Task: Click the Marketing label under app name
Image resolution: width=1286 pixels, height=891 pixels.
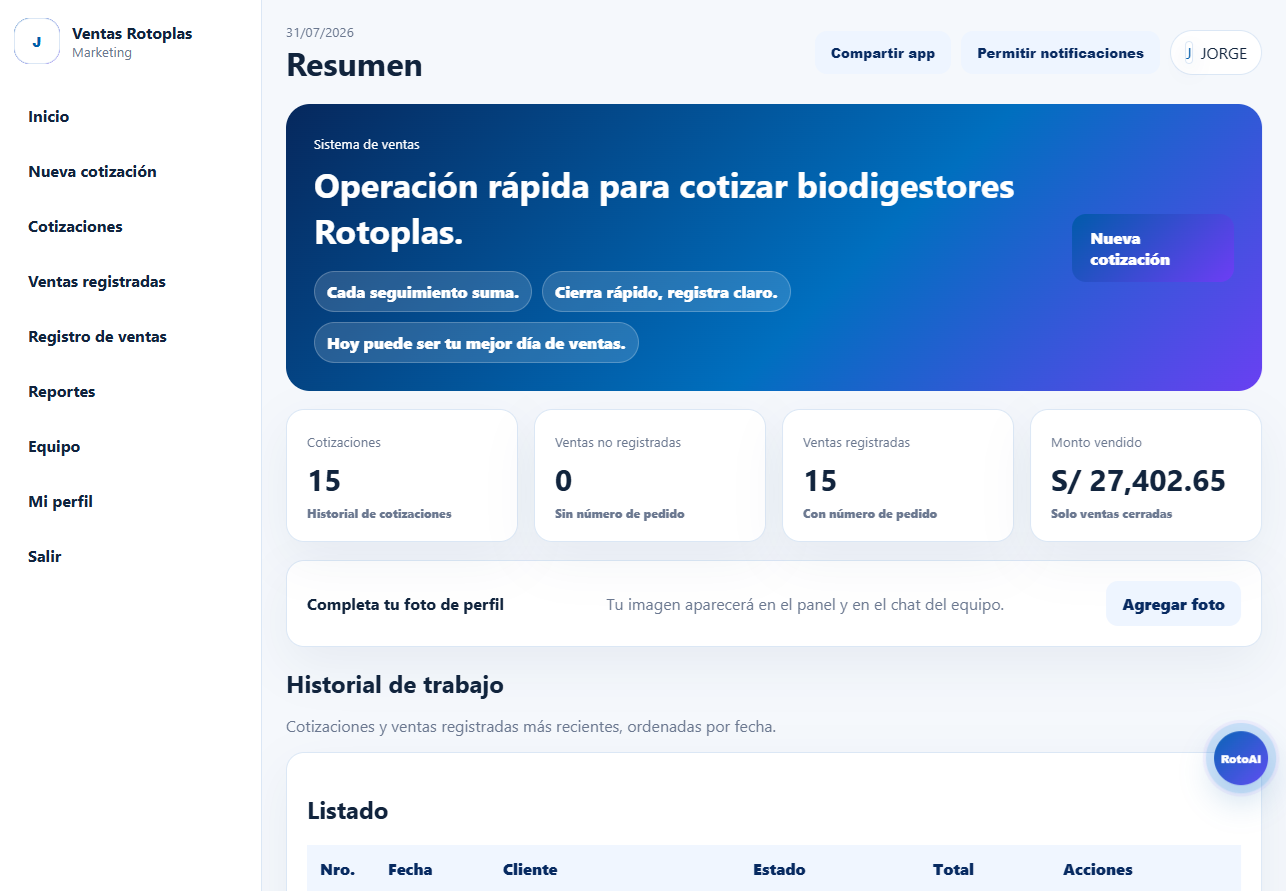Action: coord(102,53)
